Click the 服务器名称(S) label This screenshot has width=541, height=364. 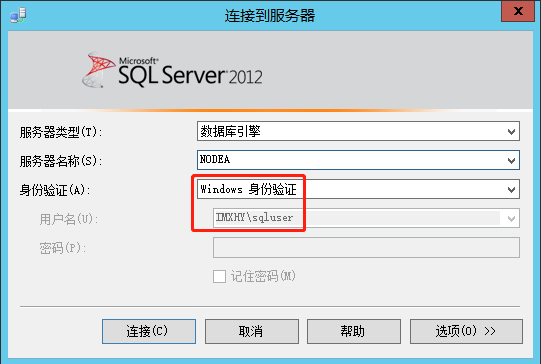click(x=61, y=161)
